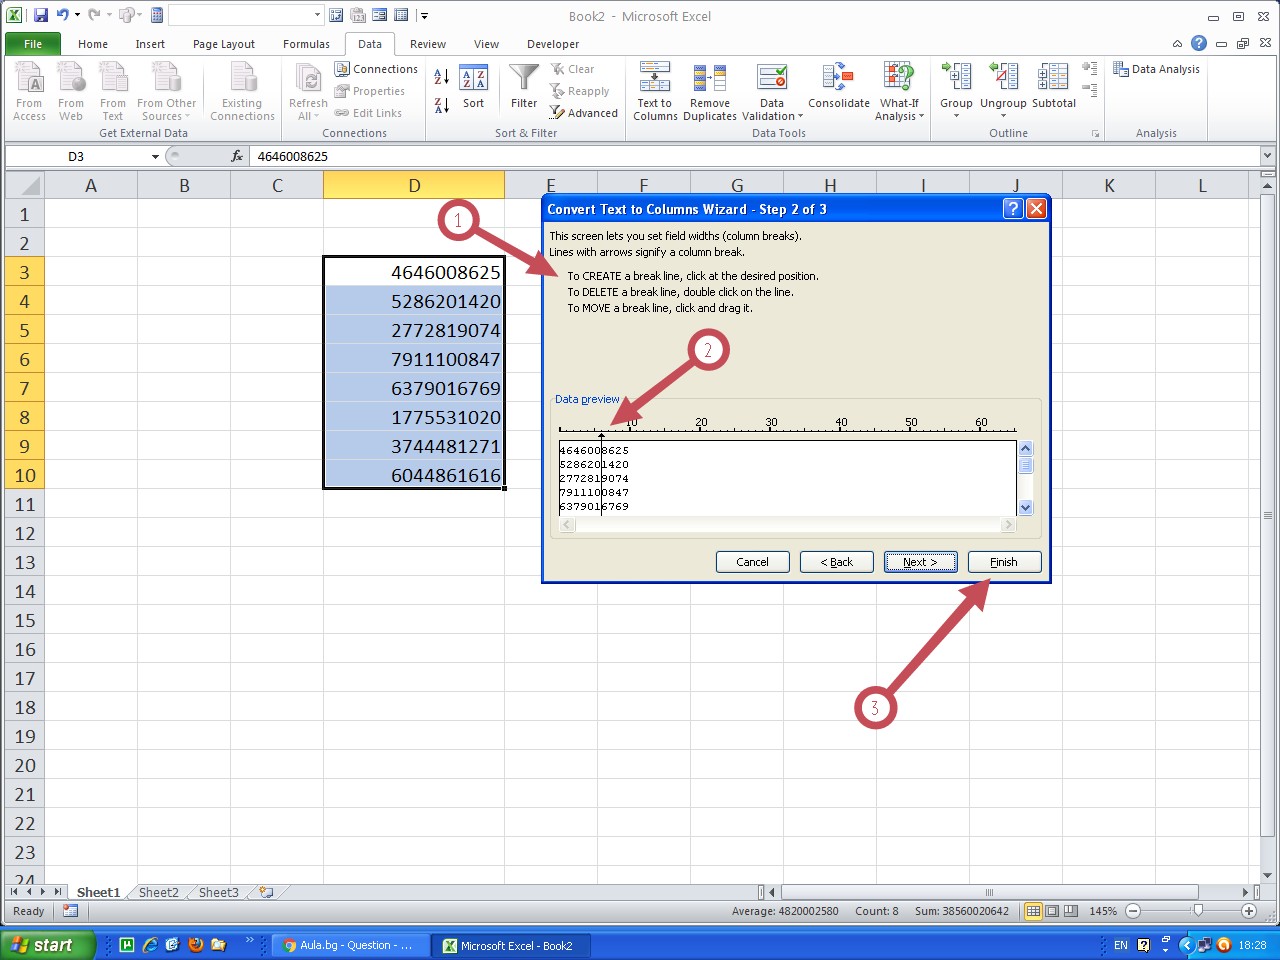The height and width of the screenshot is (960, 1280).
Task: Open the Developer tab
Action: coord(553,44)
